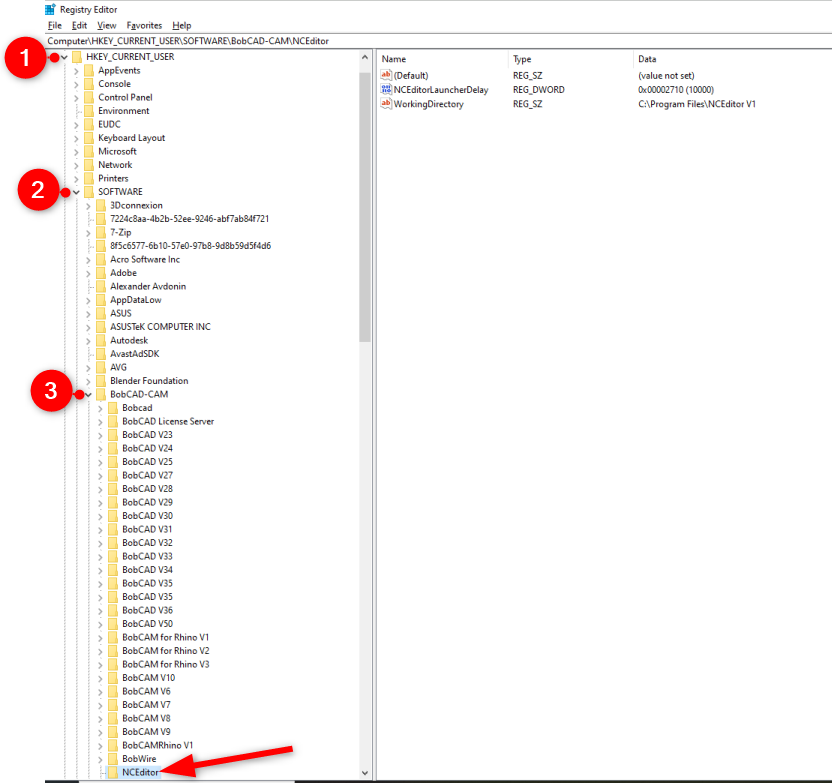Expand the Autodesk key
This screenshot has height=783, width=832.
pyautogui.click(x=88, y=341)
